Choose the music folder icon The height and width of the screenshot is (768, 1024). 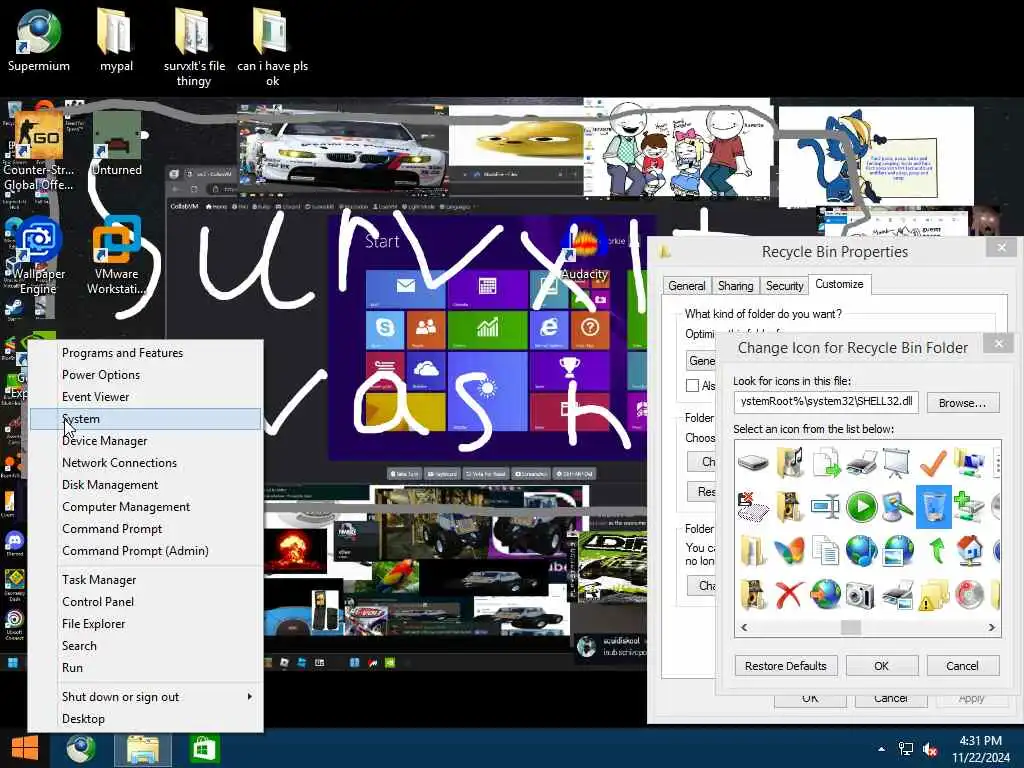789,462
